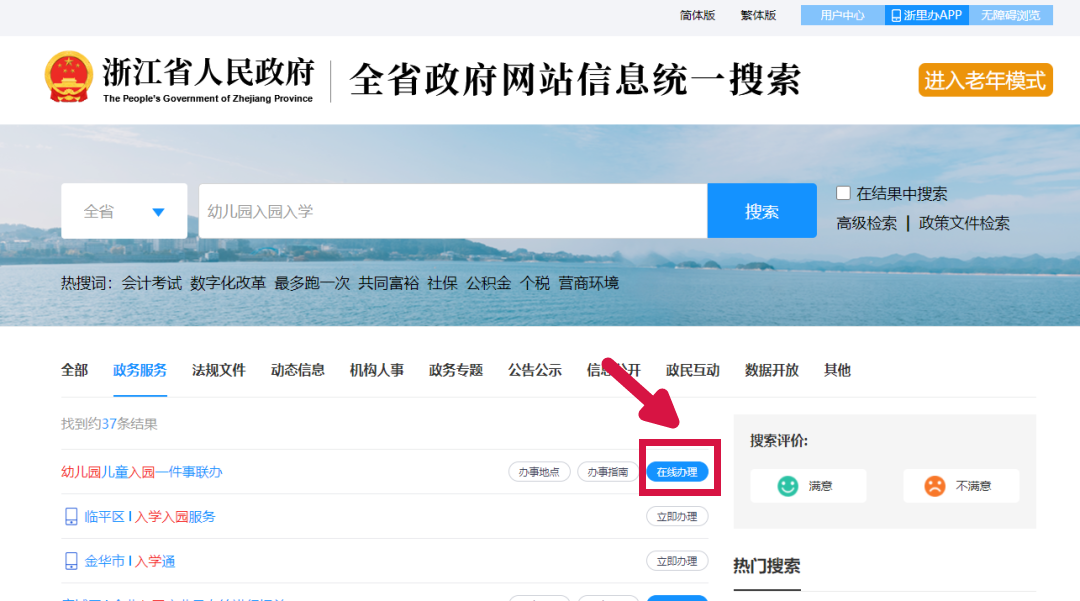Switch to 简体版
Image resolution: width=1080 pixels, height=601 pixels.
697,15
